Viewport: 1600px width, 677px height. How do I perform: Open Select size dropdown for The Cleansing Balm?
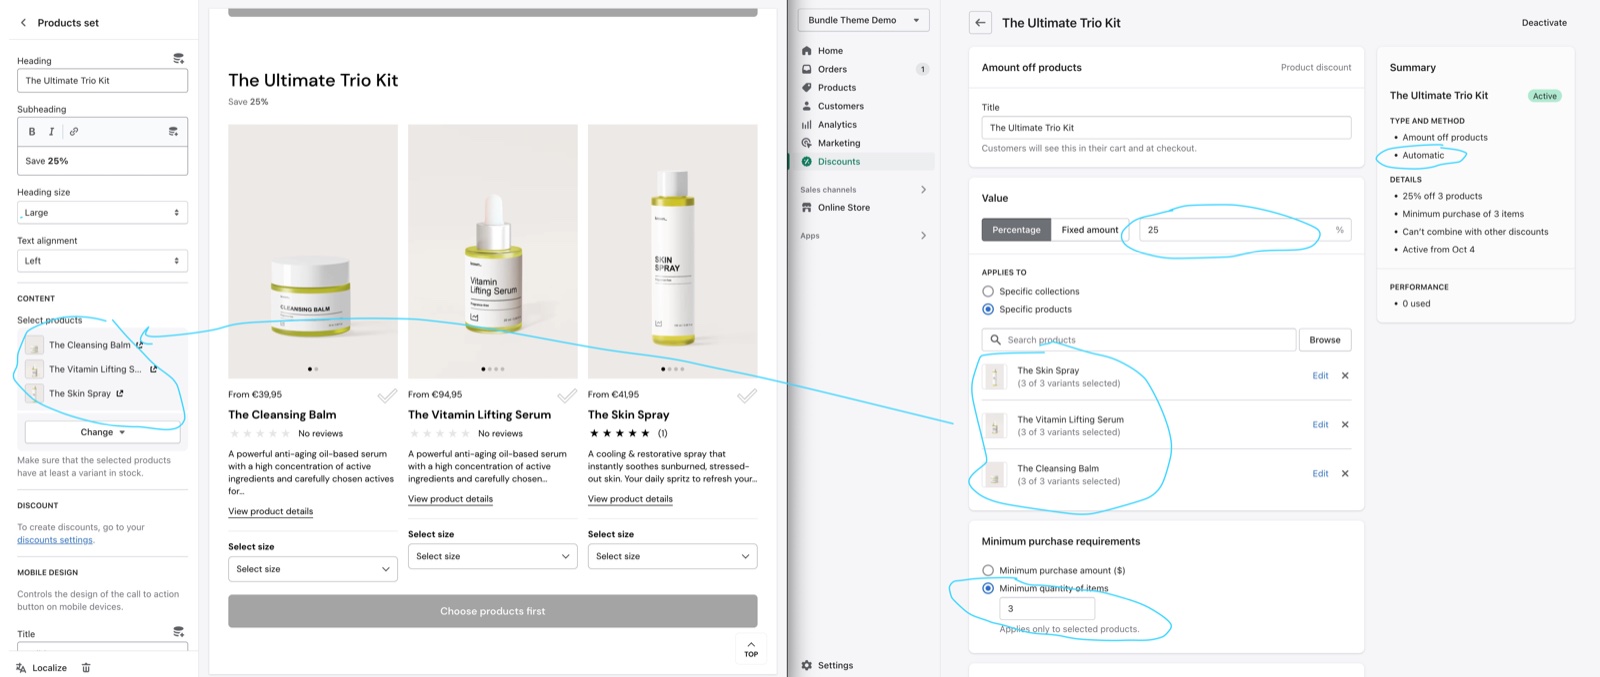[x=312, y=569]
